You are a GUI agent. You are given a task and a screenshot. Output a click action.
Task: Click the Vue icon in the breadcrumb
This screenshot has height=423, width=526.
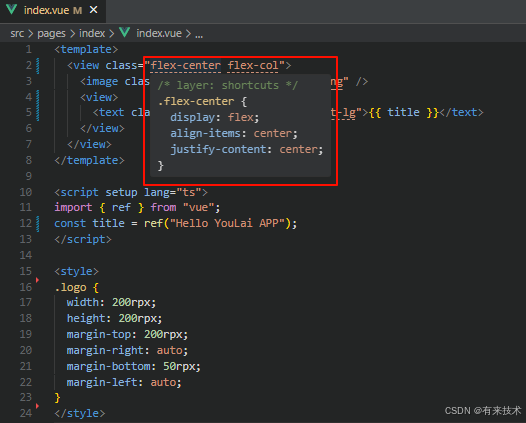(x=125, y=33)
